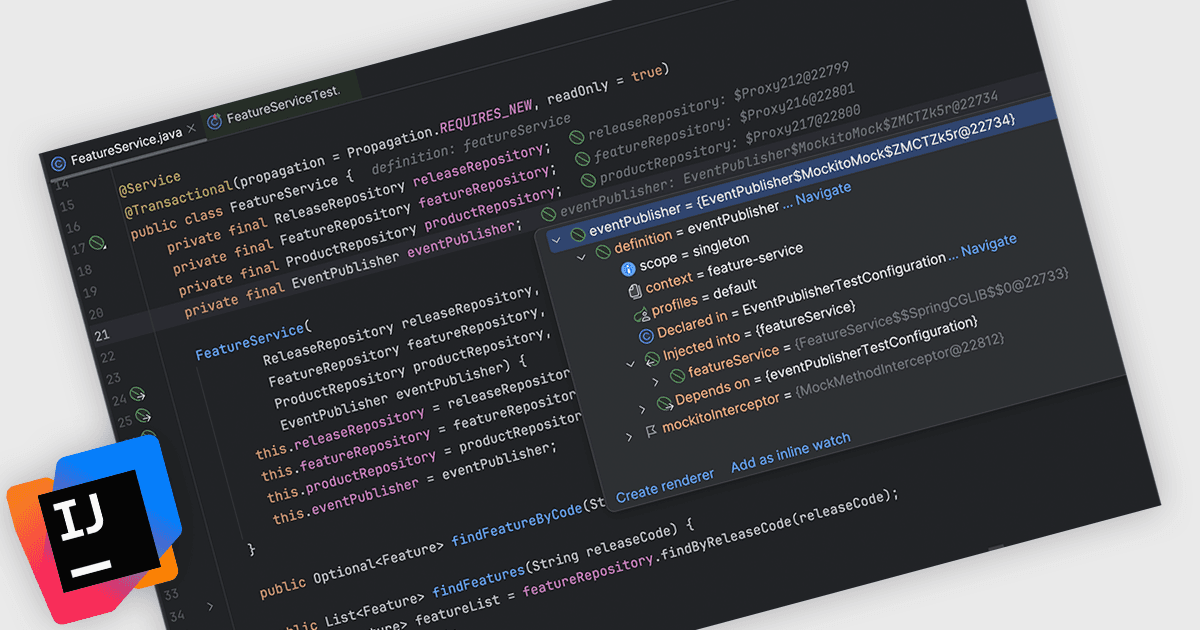
Task: Click inline bean icon before featureRepository: $Proxy216 hint
Action: (x=583, y=160)
